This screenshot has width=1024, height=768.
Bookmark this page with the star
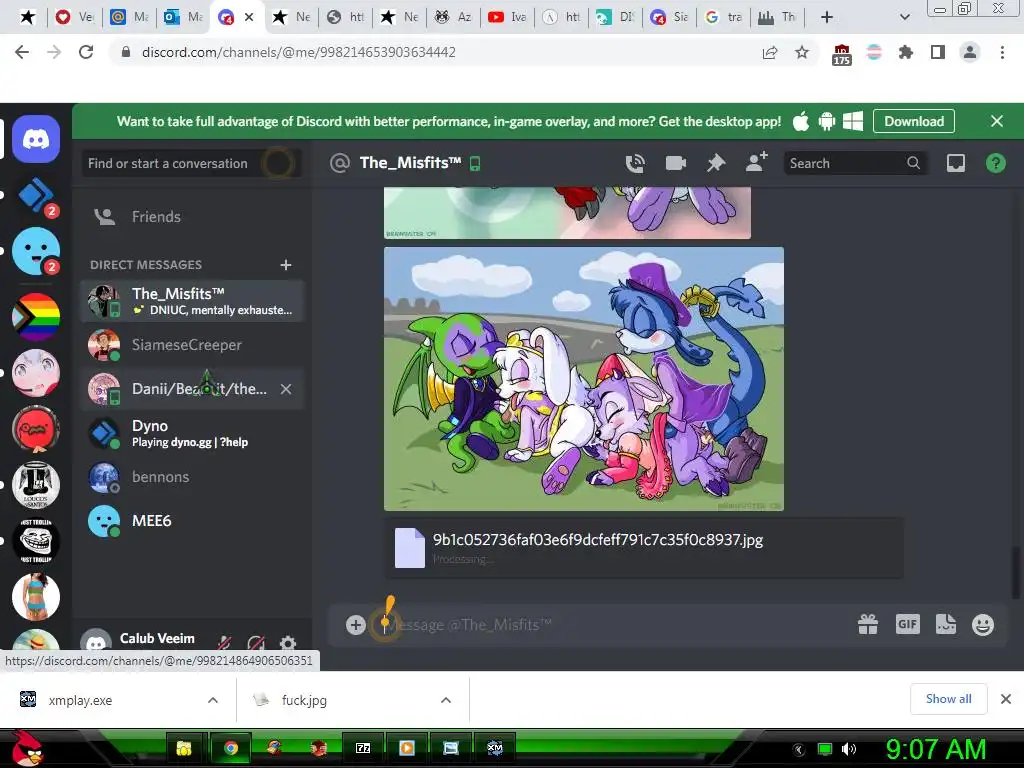coord(801,52)
